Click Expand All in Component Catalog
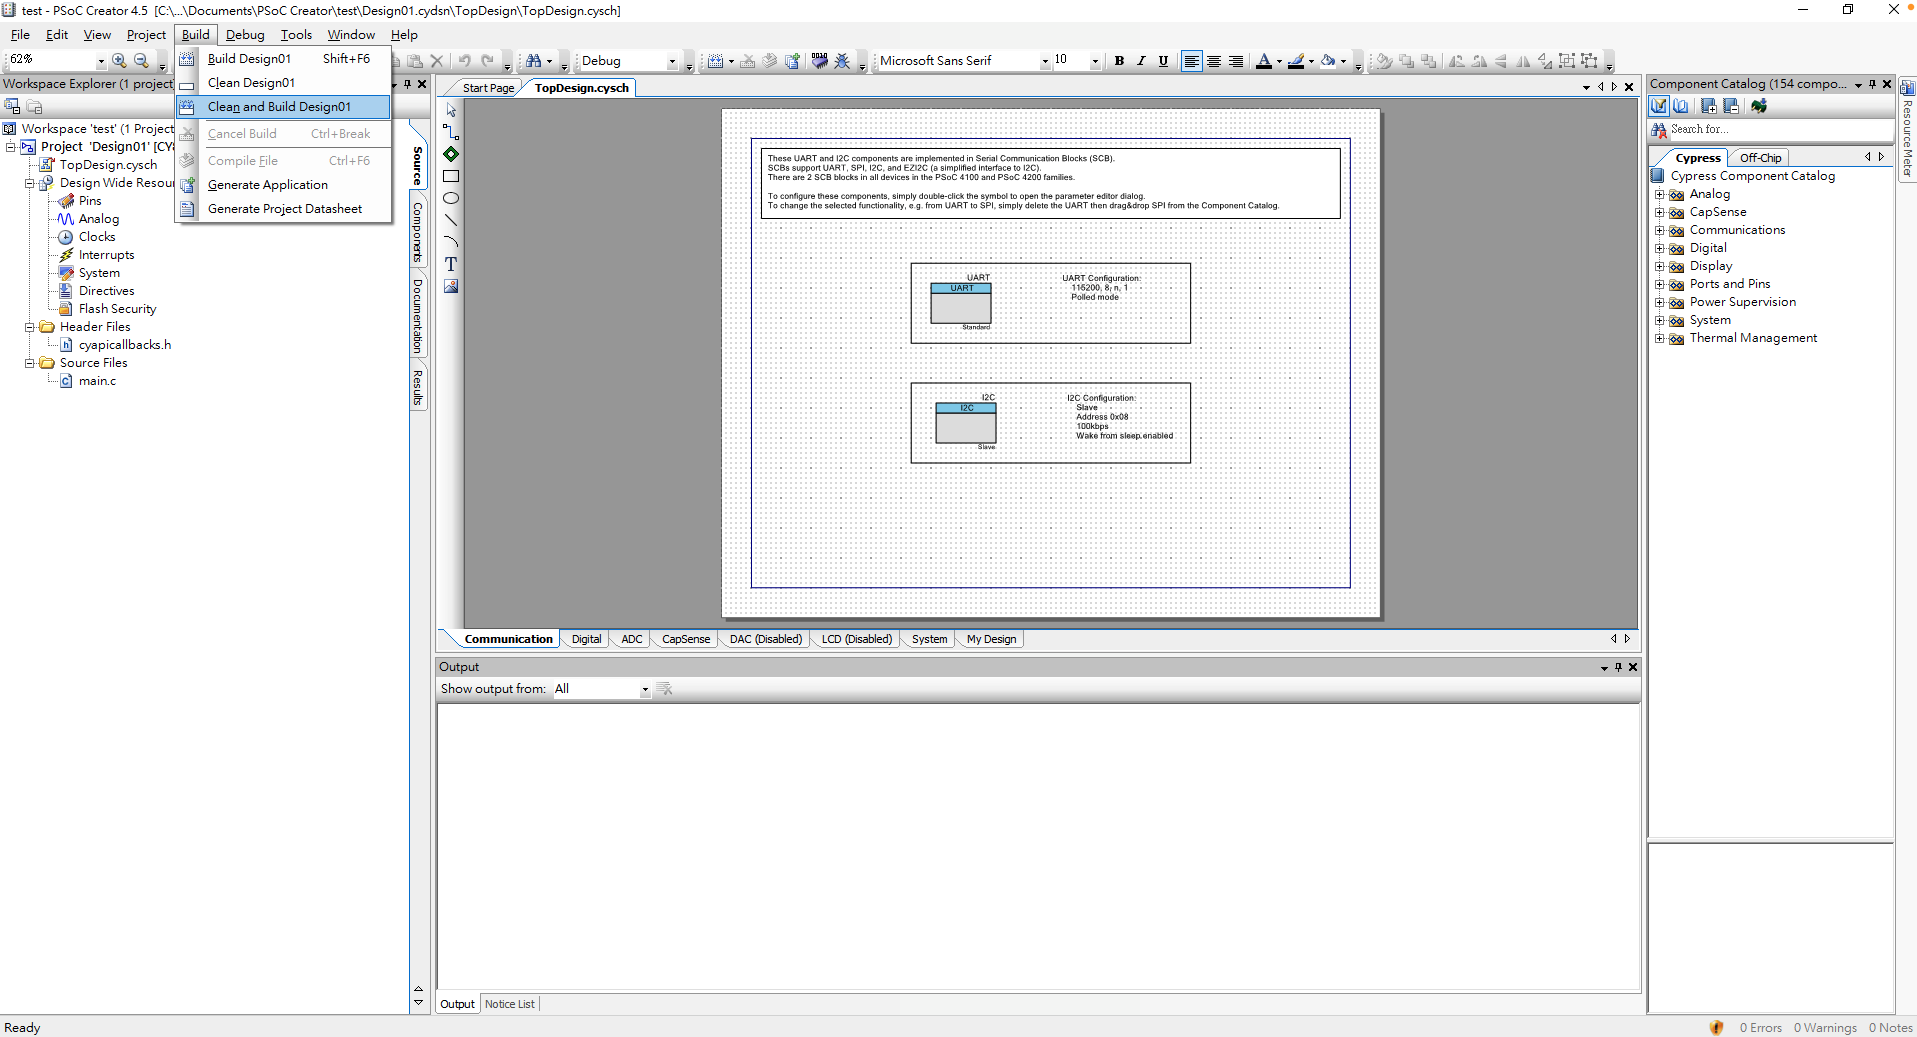Image resolution: width=1917 pixels, height=1037 pixels. pyautogui.click(x=1708, y=106)
